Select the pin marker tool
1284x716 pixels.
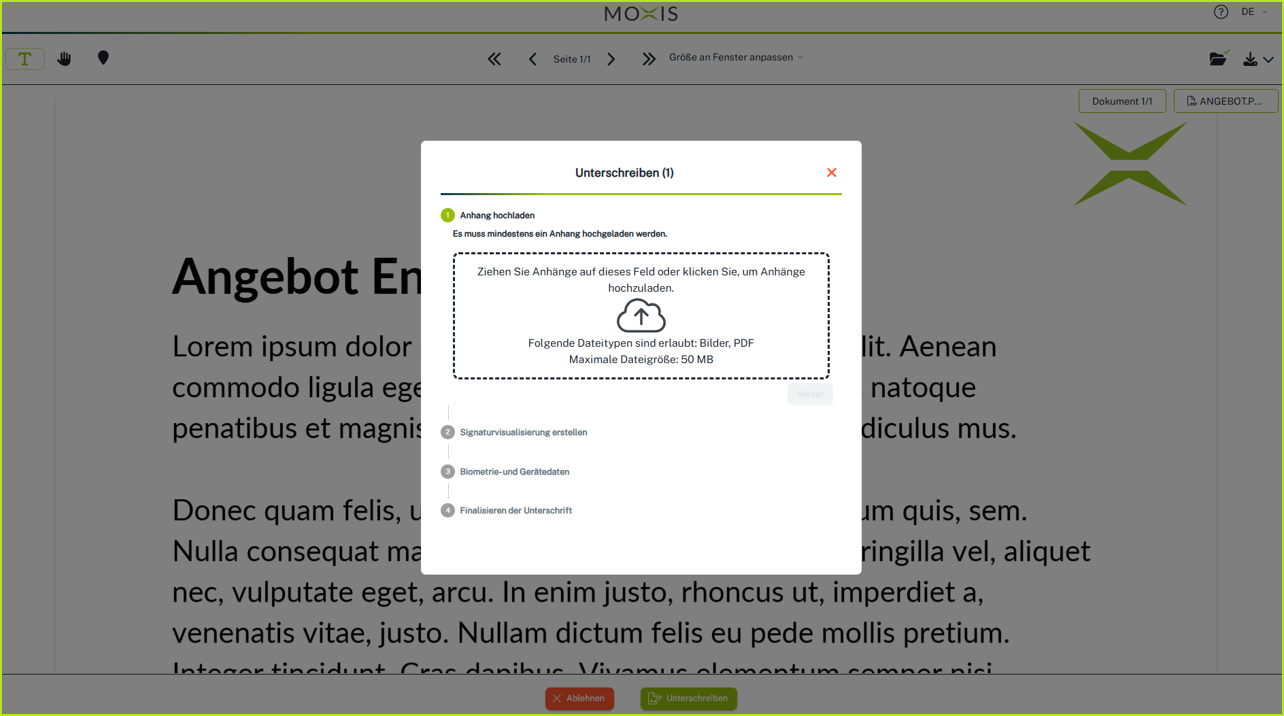tap(103, 58)
